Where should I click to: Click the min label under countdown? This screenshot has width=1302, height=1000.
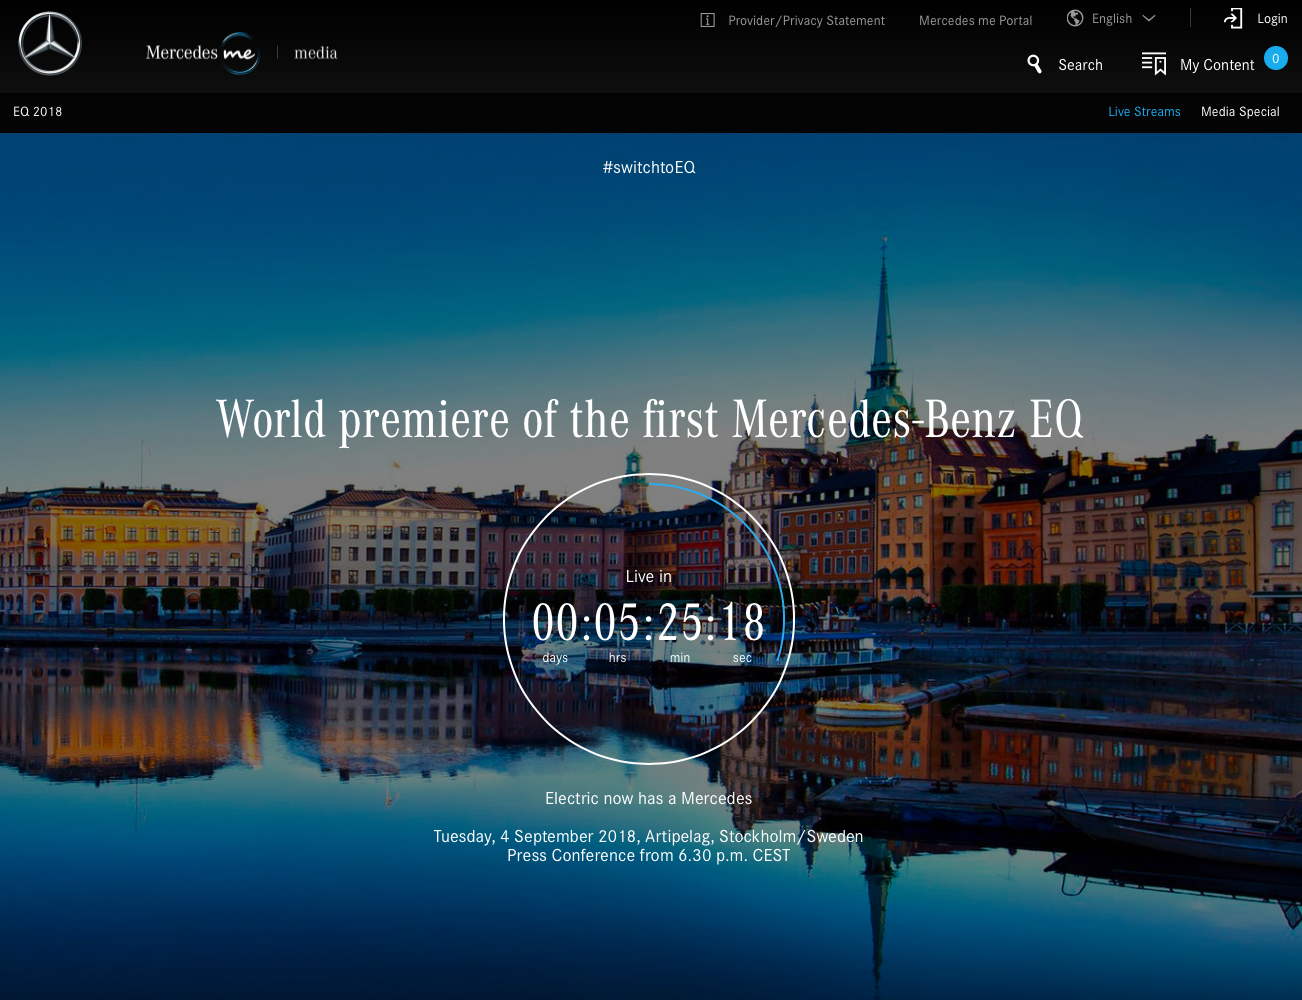(680, 658)
